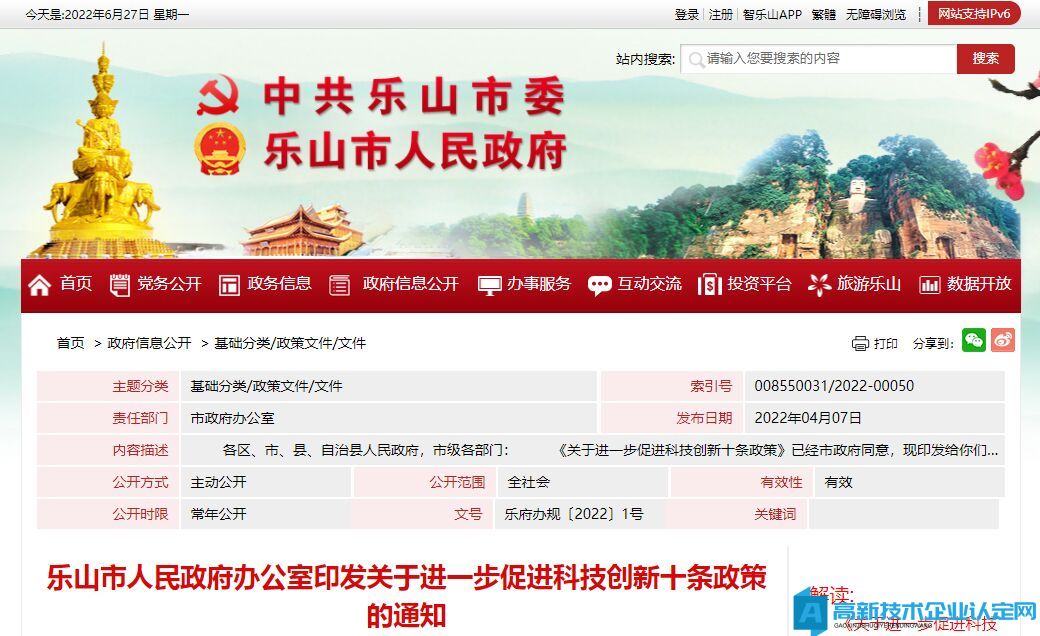Click the home icon in navigation bar
The image size is (1040, 636).
tap(39, 285)
